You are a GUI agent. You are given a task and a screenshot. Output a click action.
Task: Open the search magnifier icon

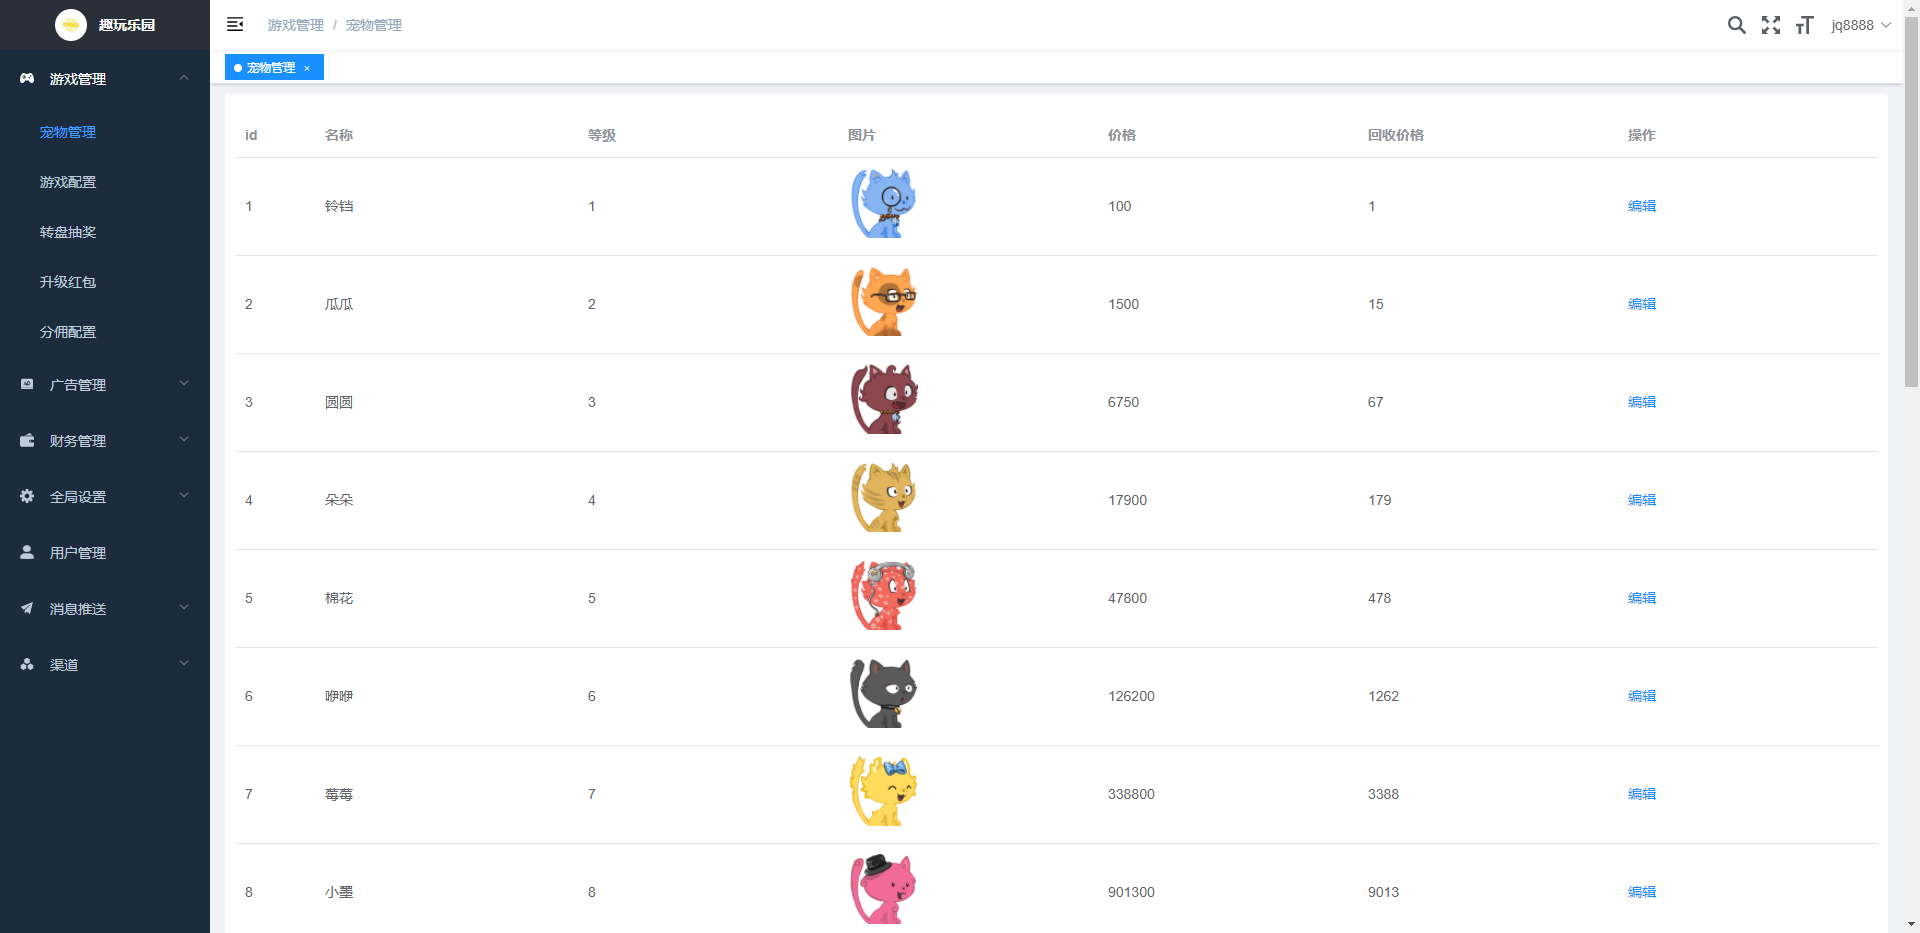click(1737, 25)
